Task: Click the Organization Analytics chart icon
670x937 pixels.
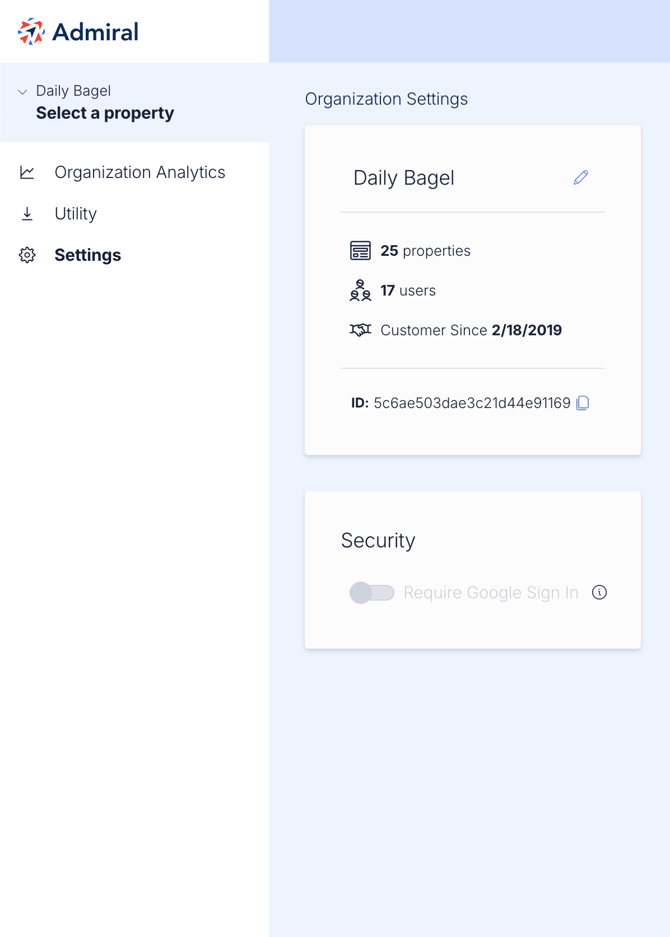Action: pos(27,173)
